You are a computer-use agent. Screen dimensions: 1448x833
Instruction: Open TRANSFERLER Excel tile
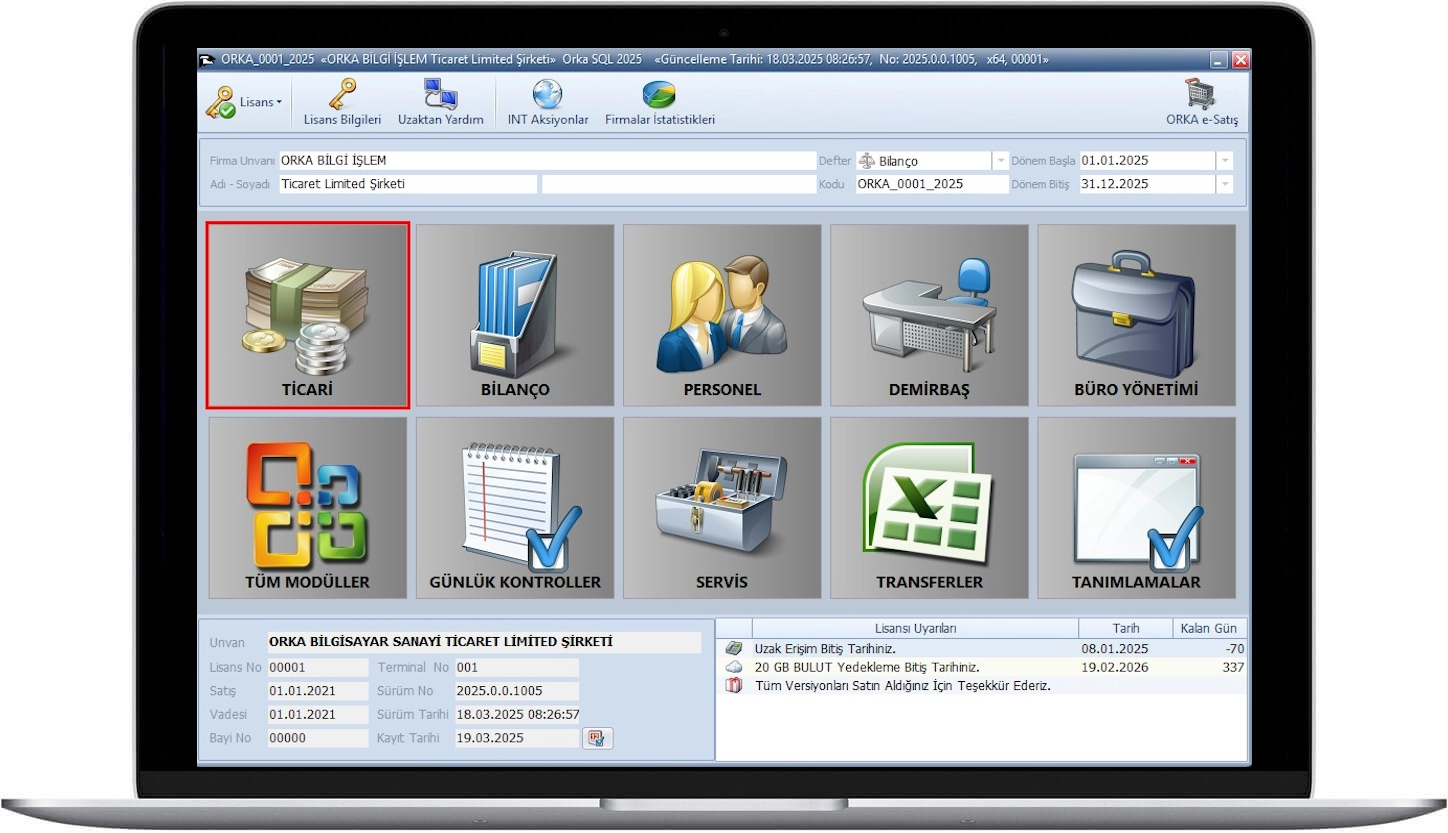pos(929,508)
